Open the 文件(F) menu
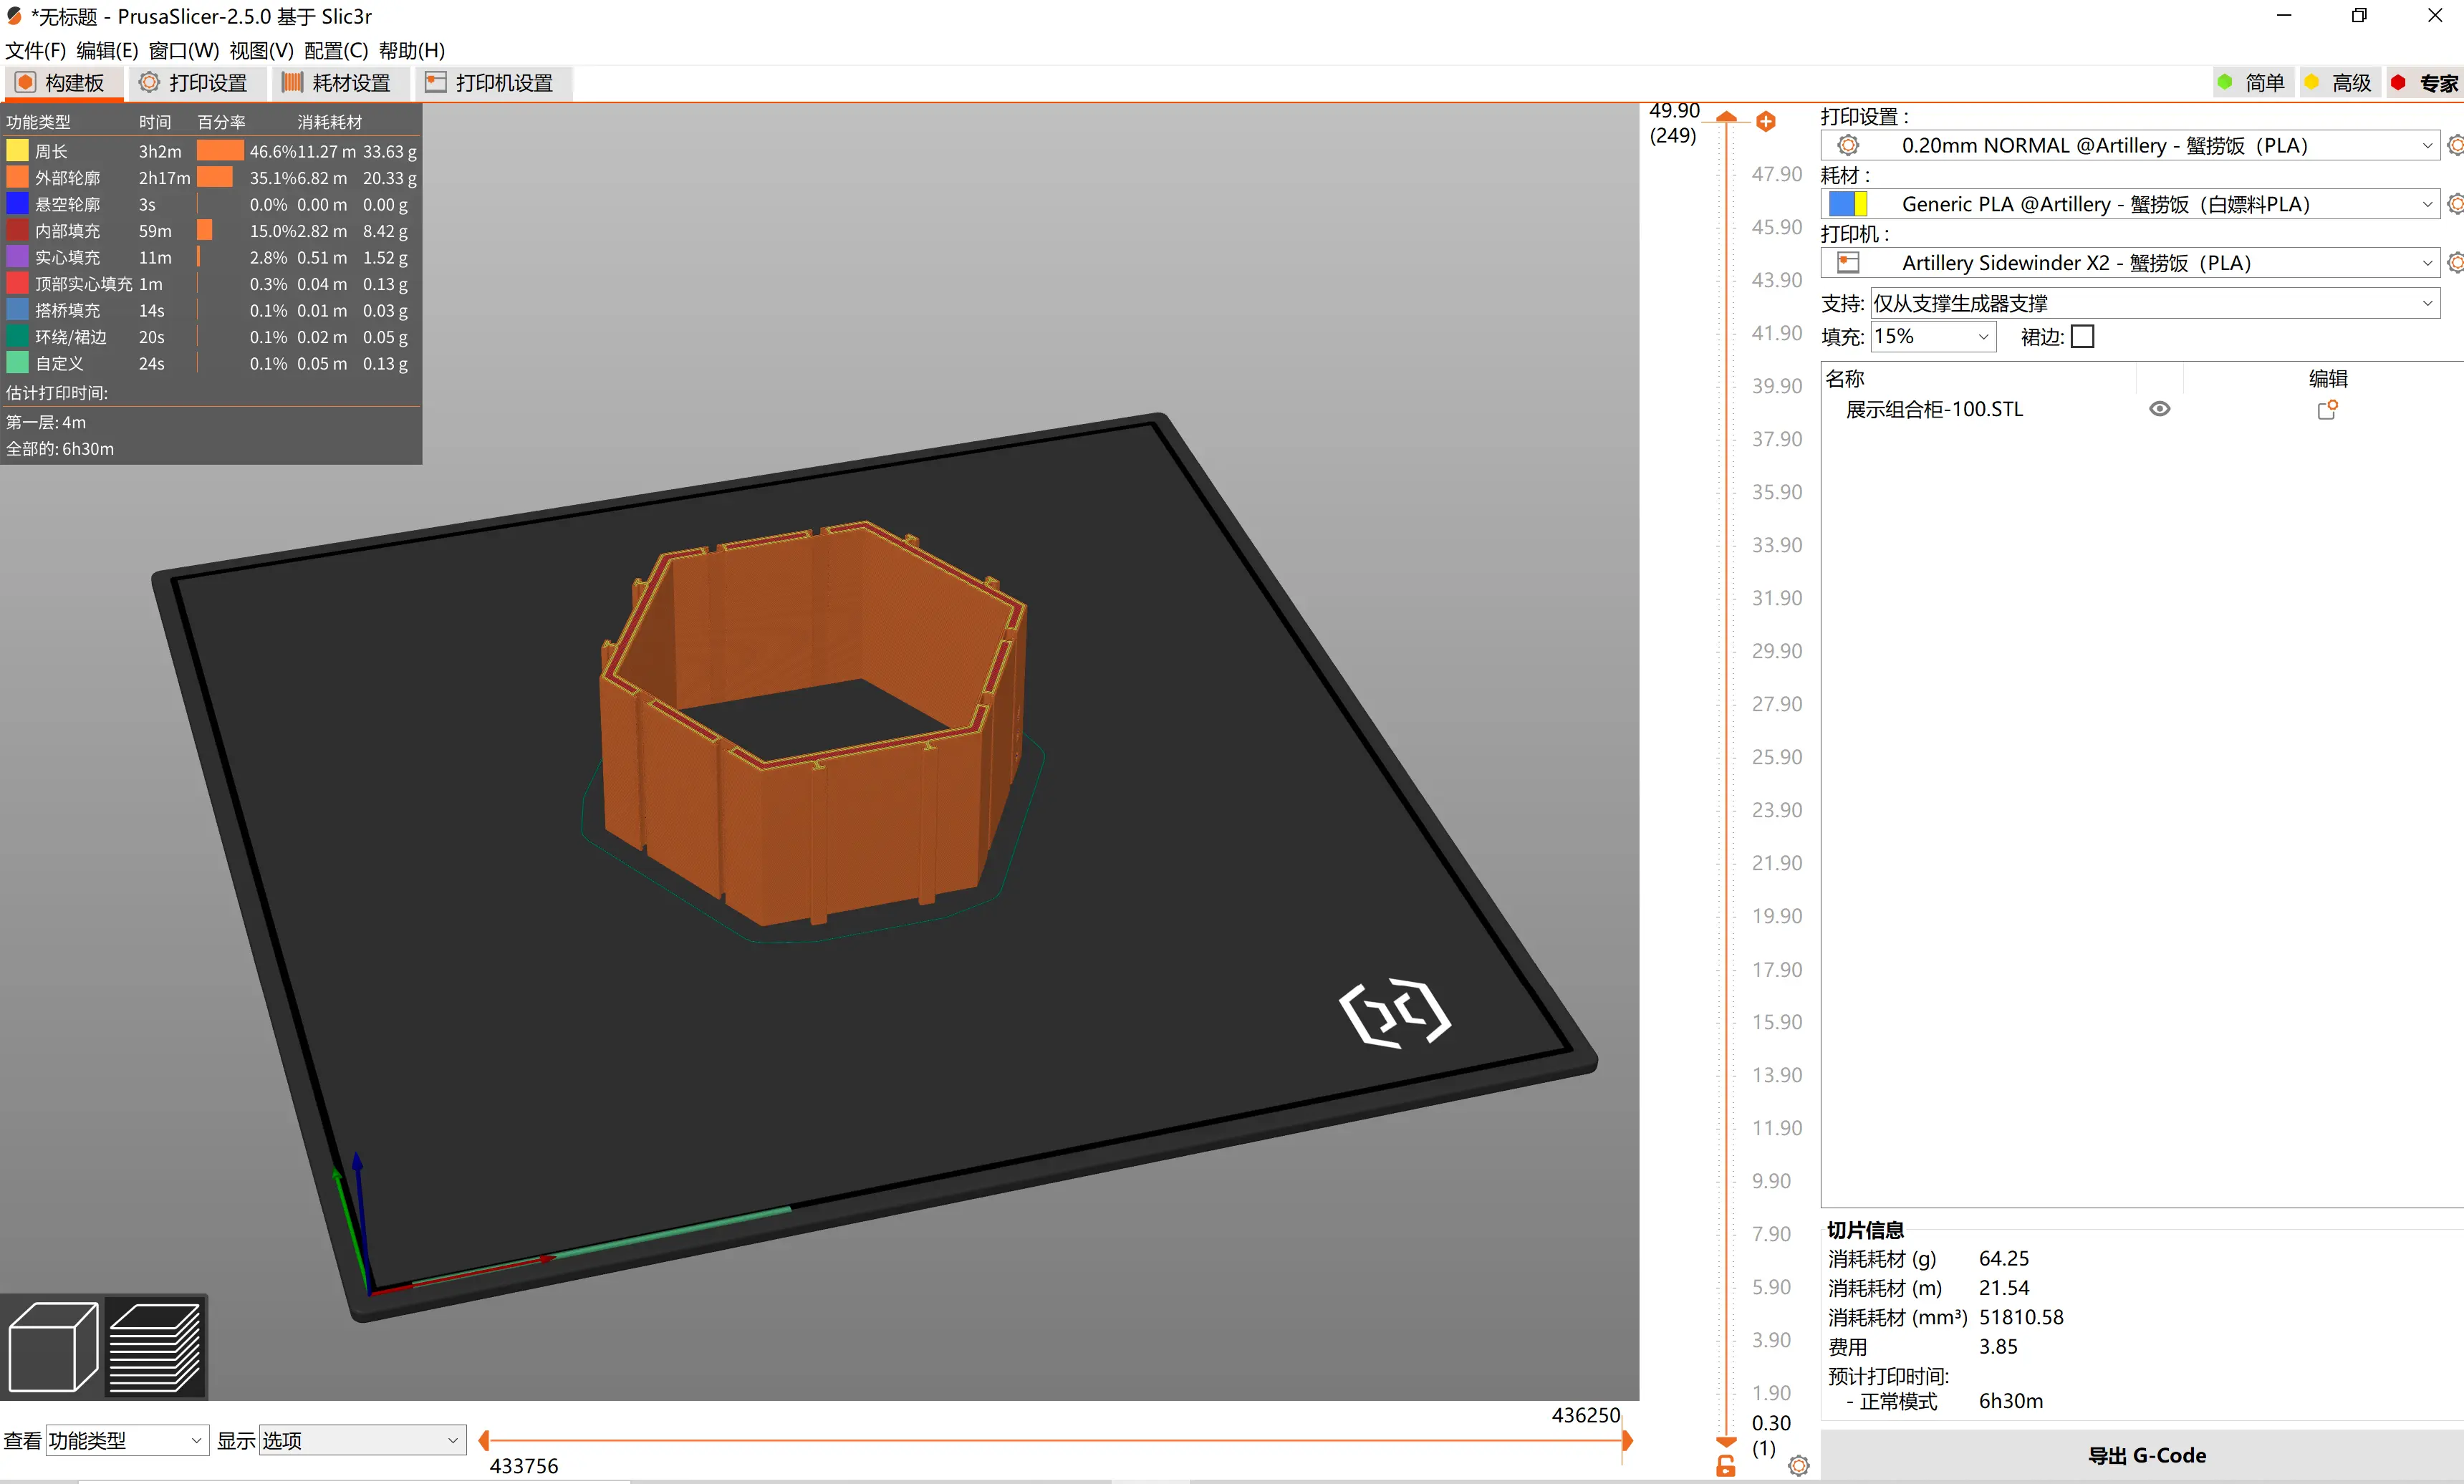Image resolution: width=2464 pixels, height=1484 pixels. click(35, 50)
